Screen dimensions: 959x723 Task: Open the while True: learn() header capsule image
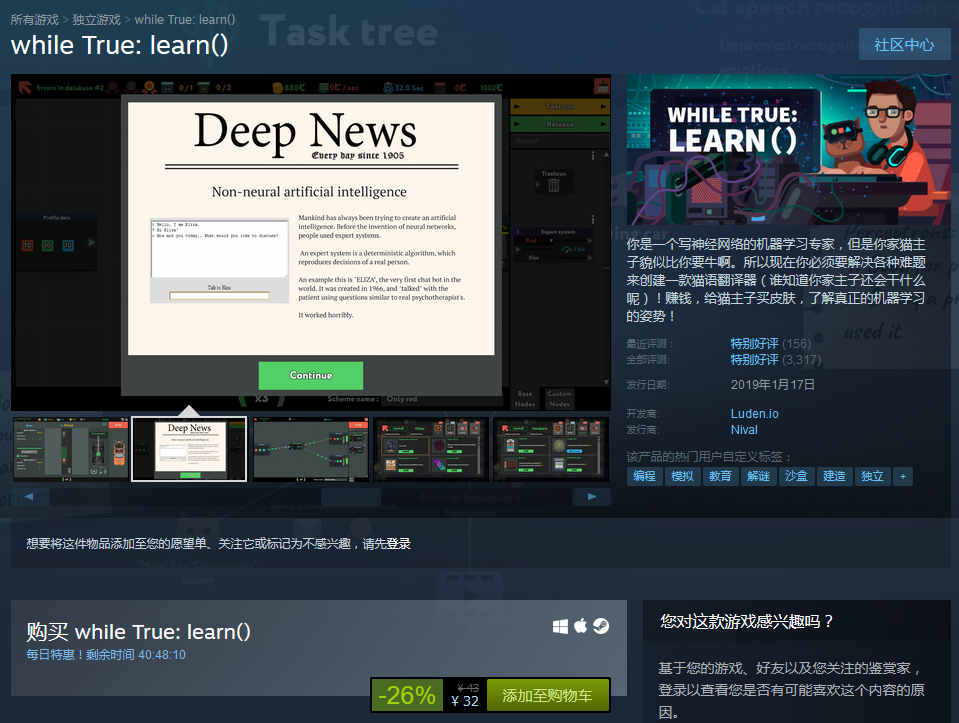click(788, 149)
